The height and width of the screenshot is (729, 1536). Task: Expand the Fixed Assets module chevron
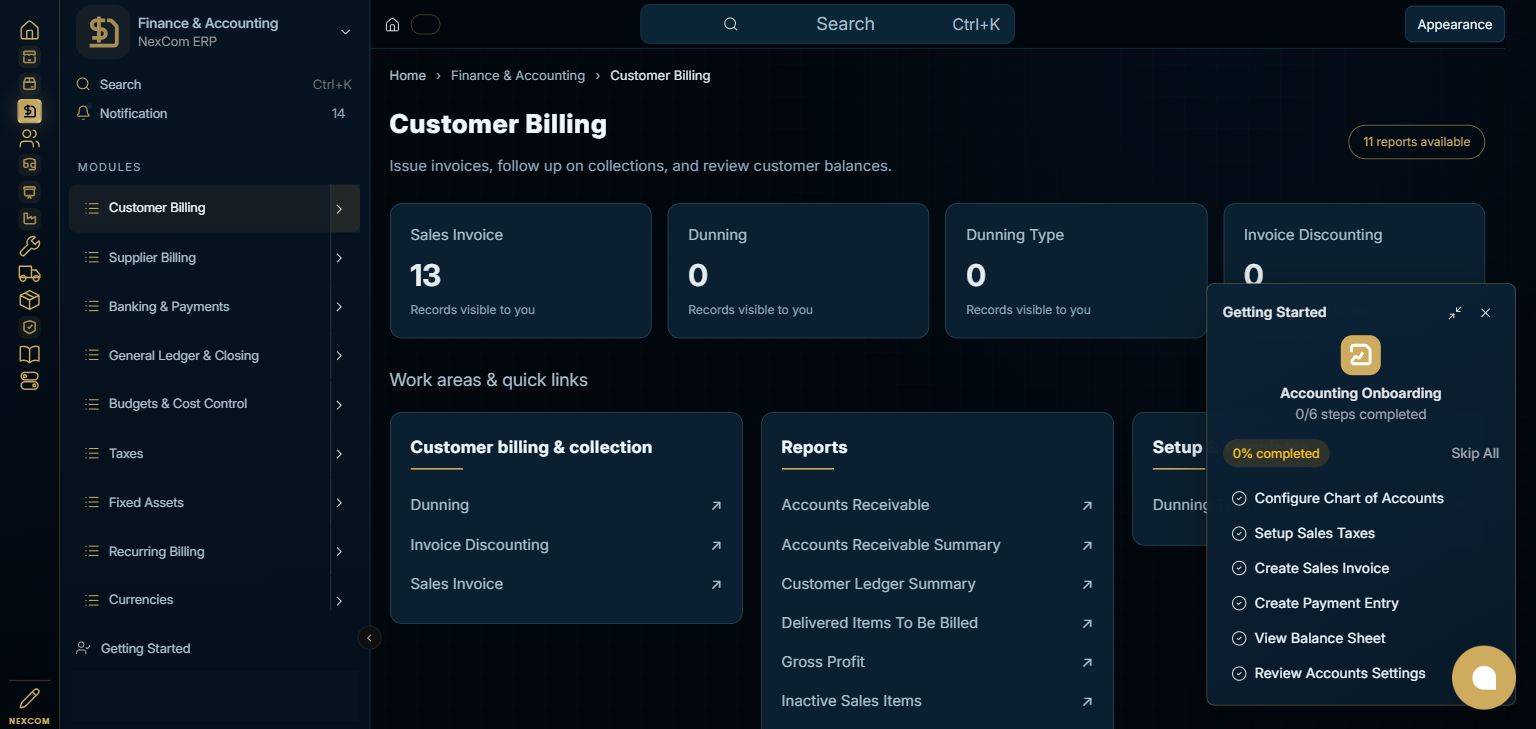coord(339,503)
